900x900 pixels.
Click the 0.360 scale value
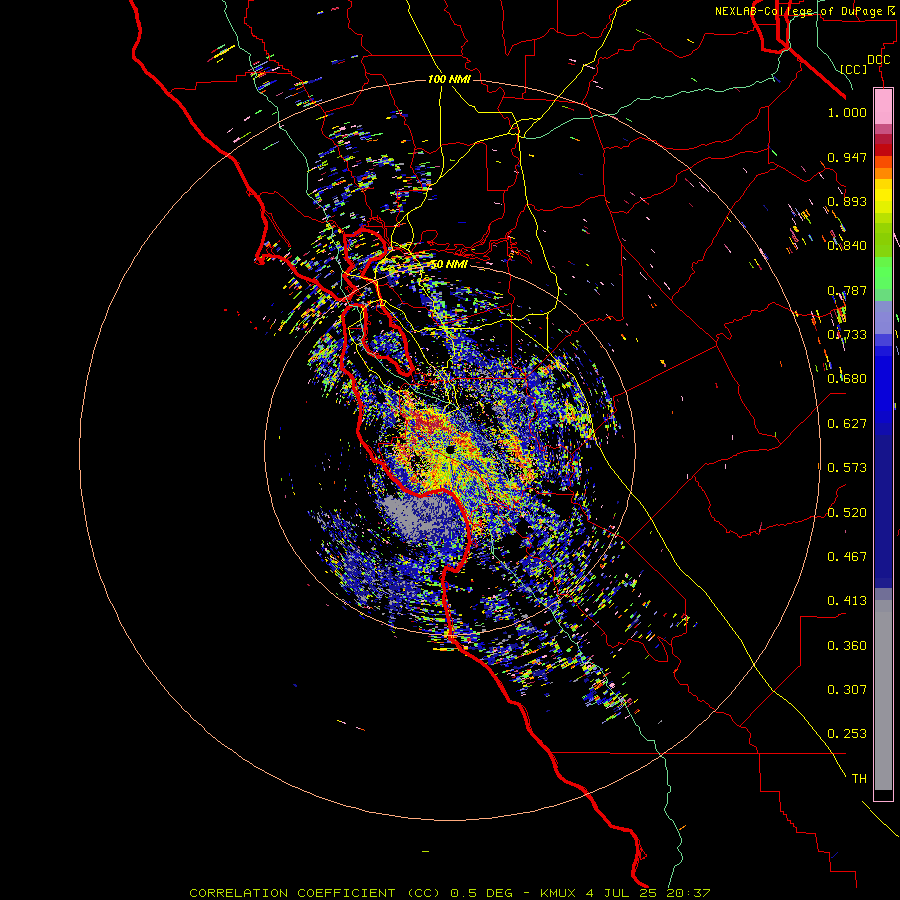(x=847, y=646)
